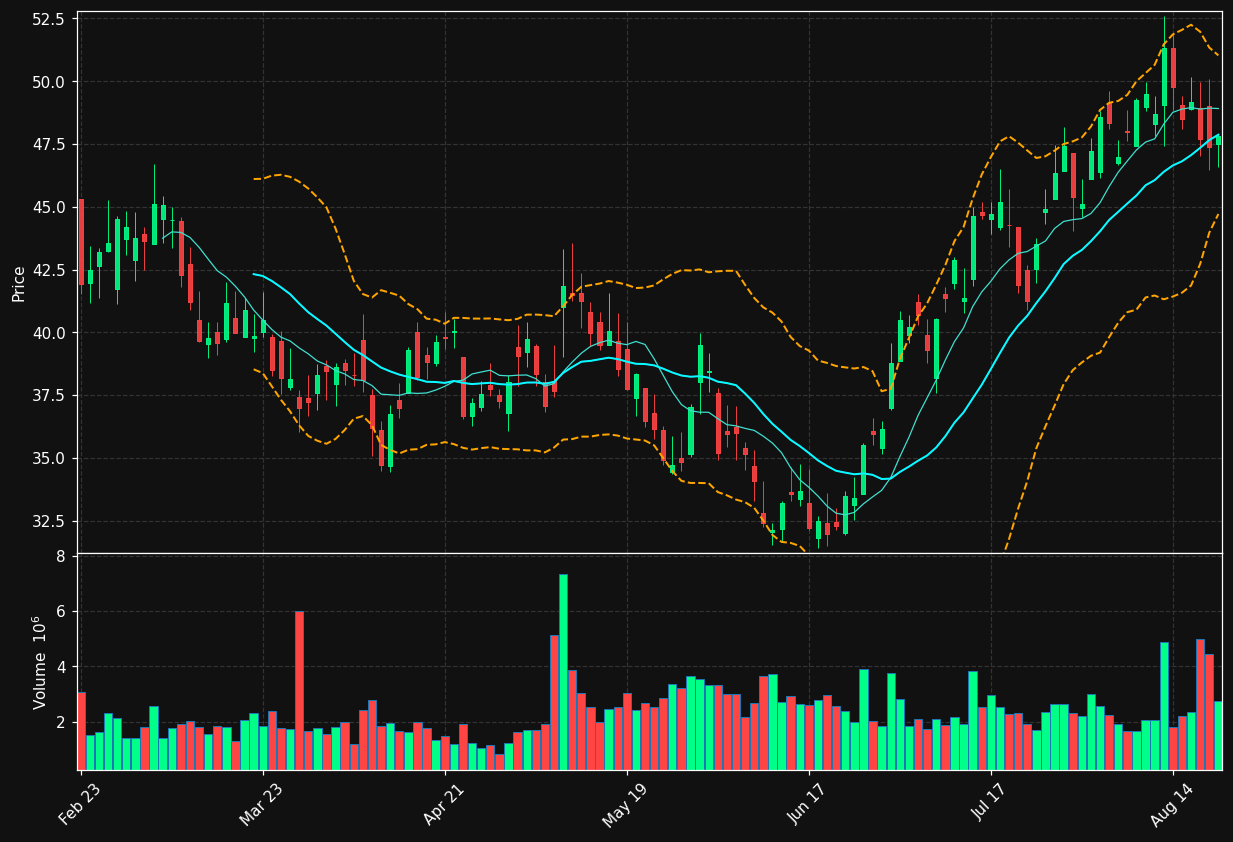Click the volume axis value 4
The width and height of the screenshot is (1233, 842).
click(x=61, y=667)
